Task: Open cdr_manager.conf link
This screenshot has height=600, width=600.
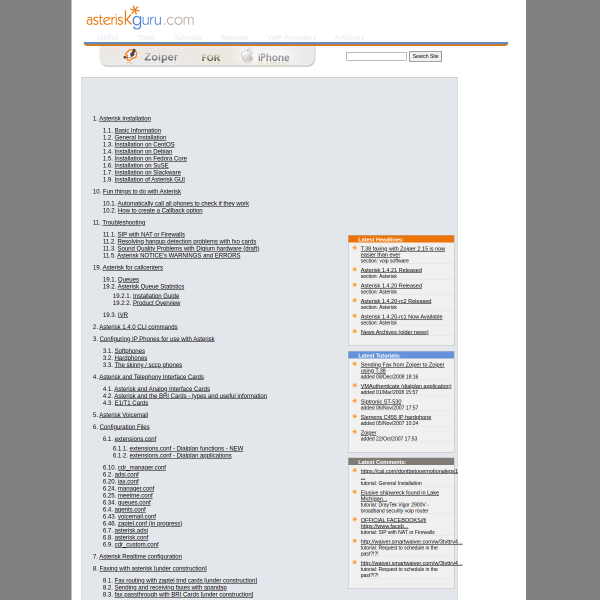Action: click(x=142, y=468)
